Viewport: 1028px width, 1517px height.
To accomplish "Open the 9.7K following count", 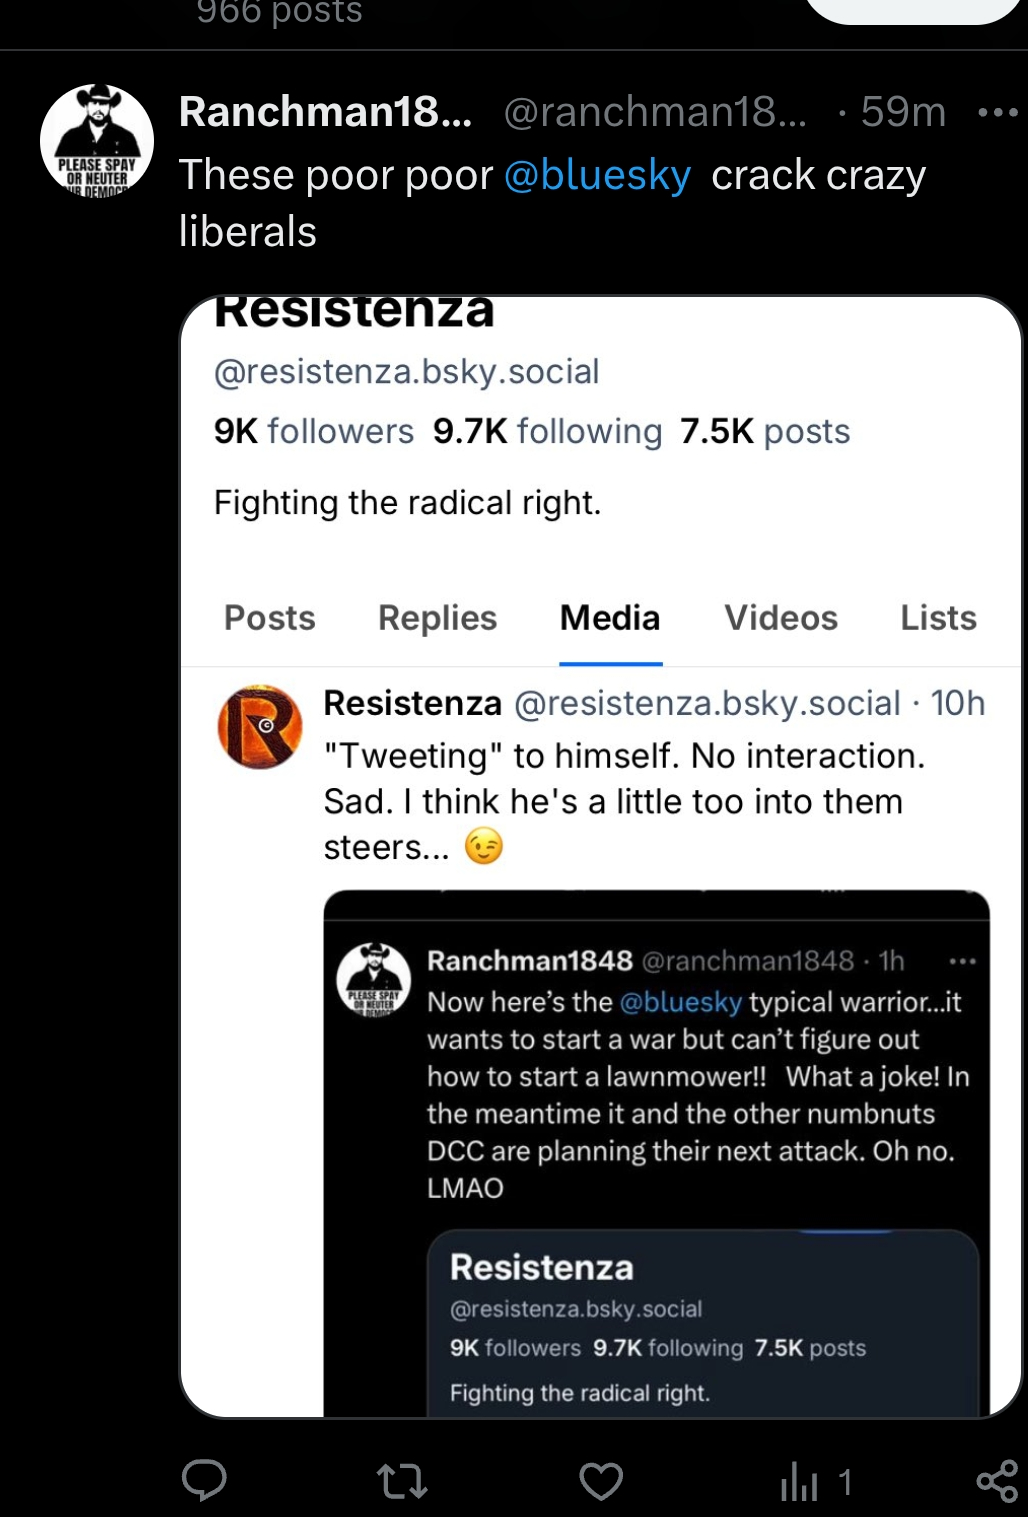I will point(547,431).
